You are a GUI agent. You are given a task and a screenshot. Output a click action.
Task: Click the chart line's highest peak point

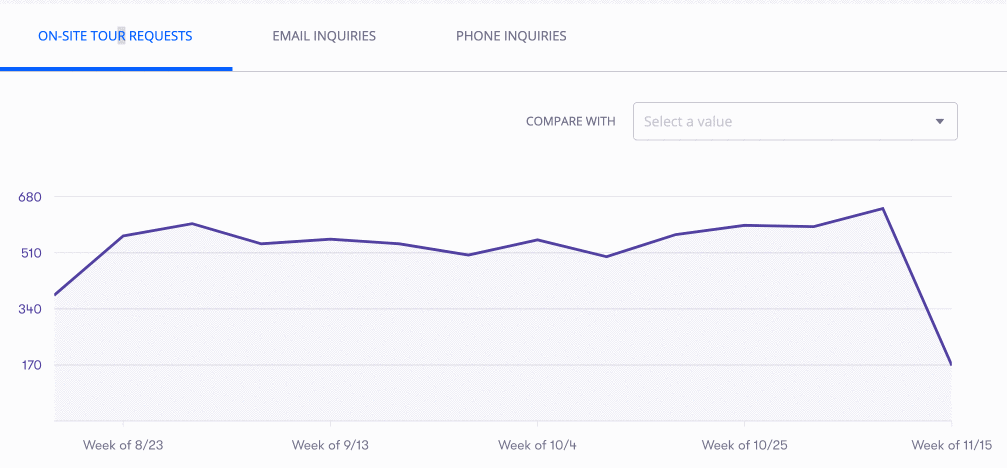coord(882,208)
